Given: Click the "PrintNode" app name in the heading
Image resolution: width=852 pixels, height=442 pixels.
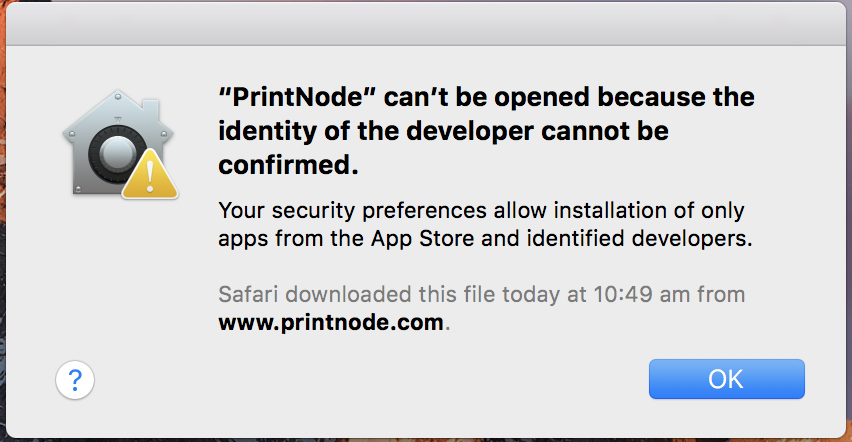Looking at the screenshot, I should pyautogui.click(x=298, y=97).
